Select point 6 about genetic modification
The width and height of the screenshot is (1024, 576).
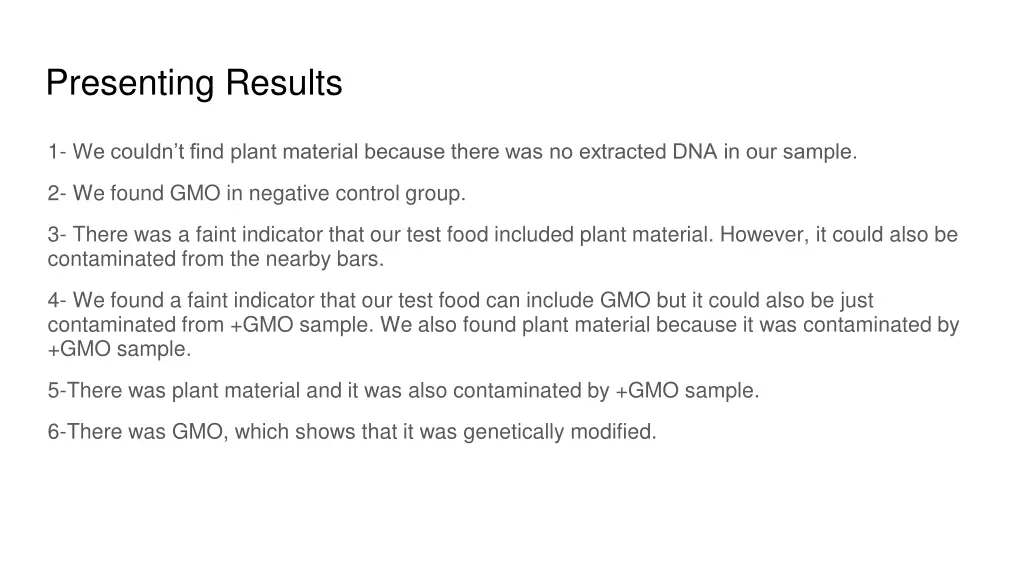[x=351, y=432]
